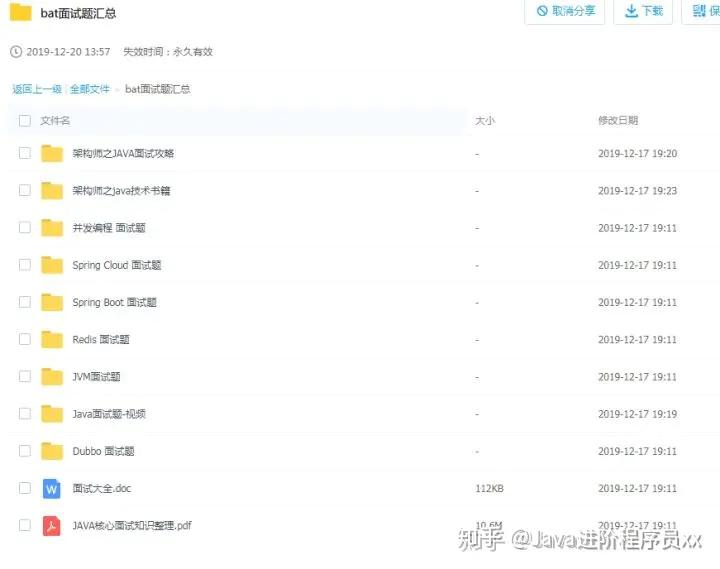Check the box for 架构师之java技术书籍
This screenshot has width=720, height=569.
click(x=25, y=190)
